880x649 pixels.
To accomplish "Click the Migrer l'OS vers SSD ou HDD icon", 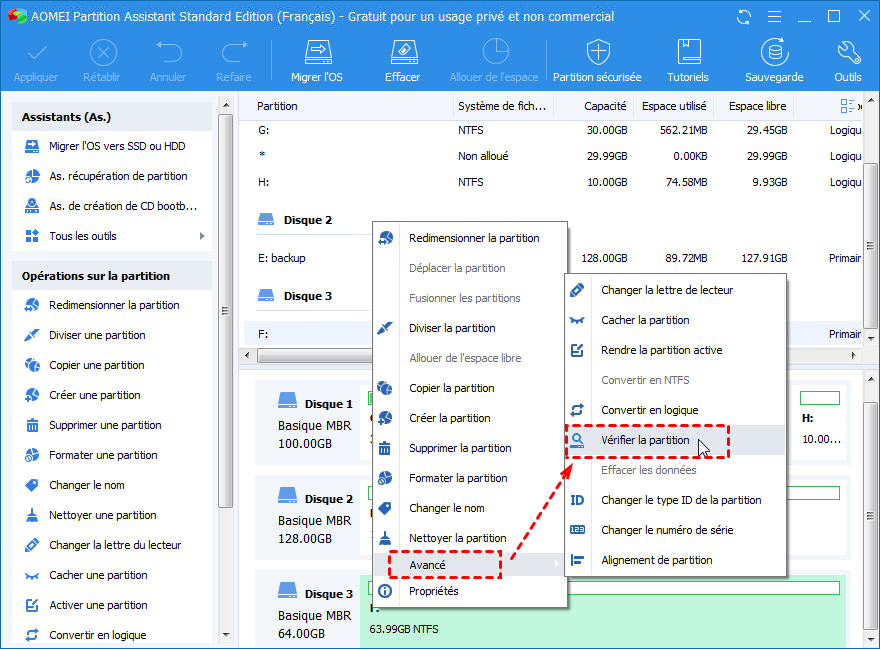I will (x=33, y=147).
